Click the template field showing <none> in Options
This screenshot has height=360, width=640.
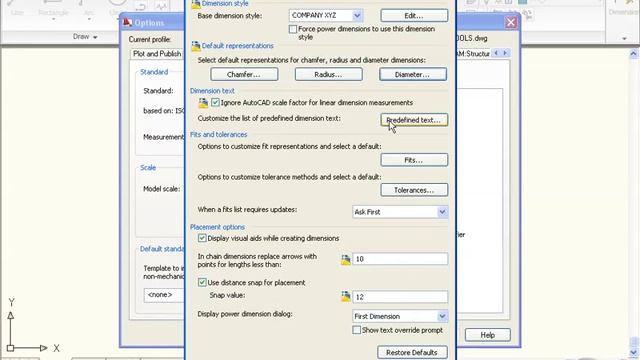[164, 295]
